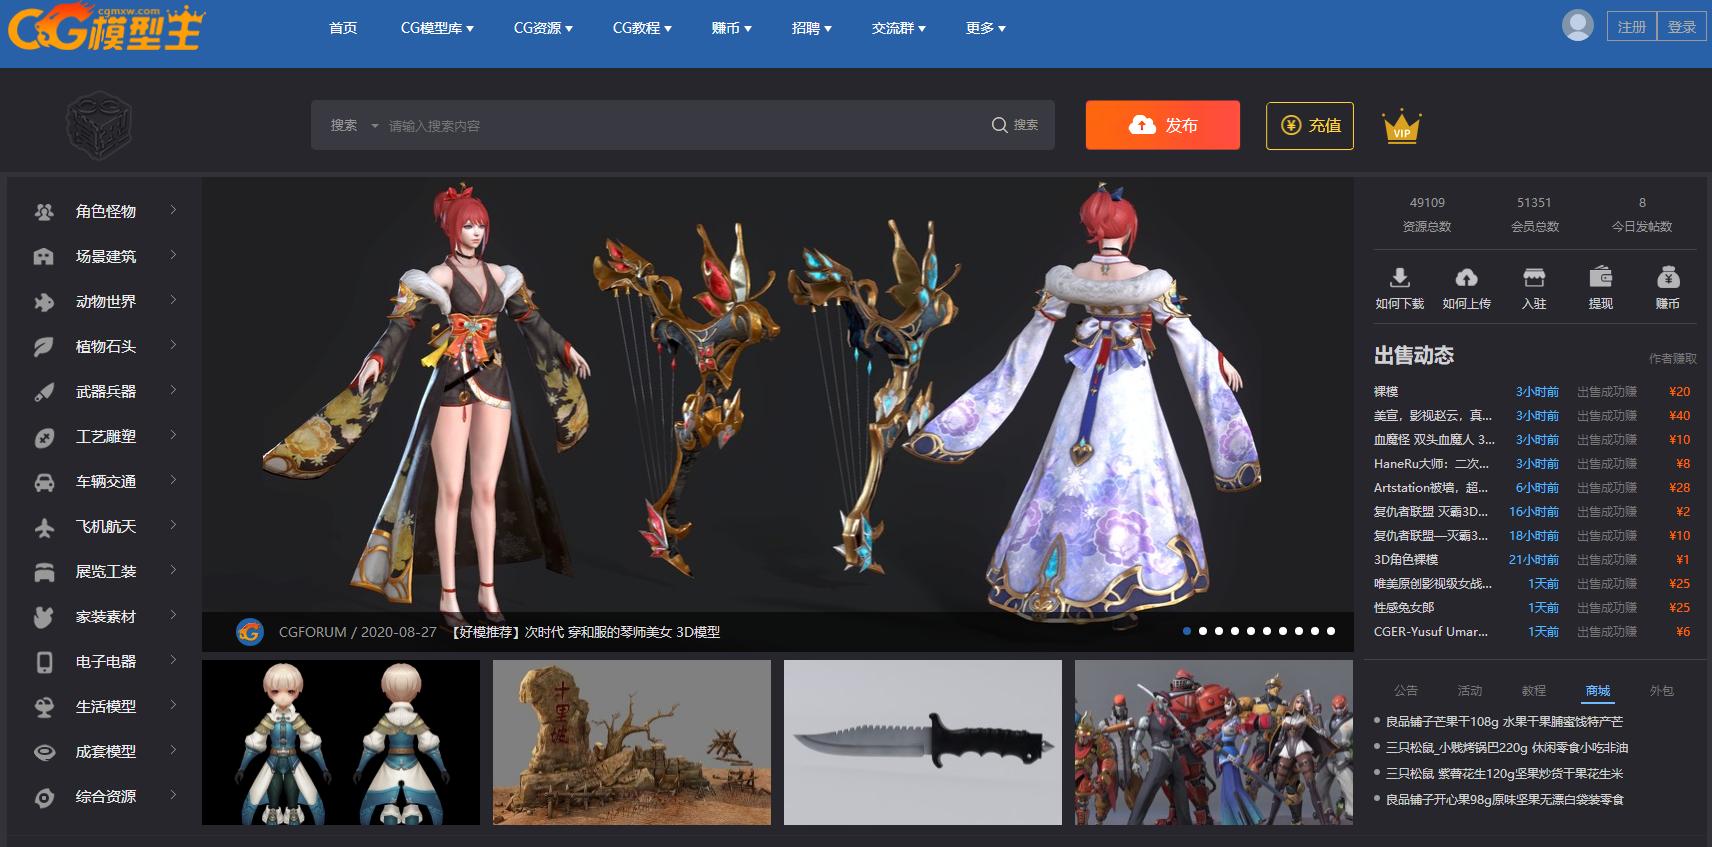Open the 良品铺子开心果98g product link
1712x847 pixels.
coord(1504,800)
